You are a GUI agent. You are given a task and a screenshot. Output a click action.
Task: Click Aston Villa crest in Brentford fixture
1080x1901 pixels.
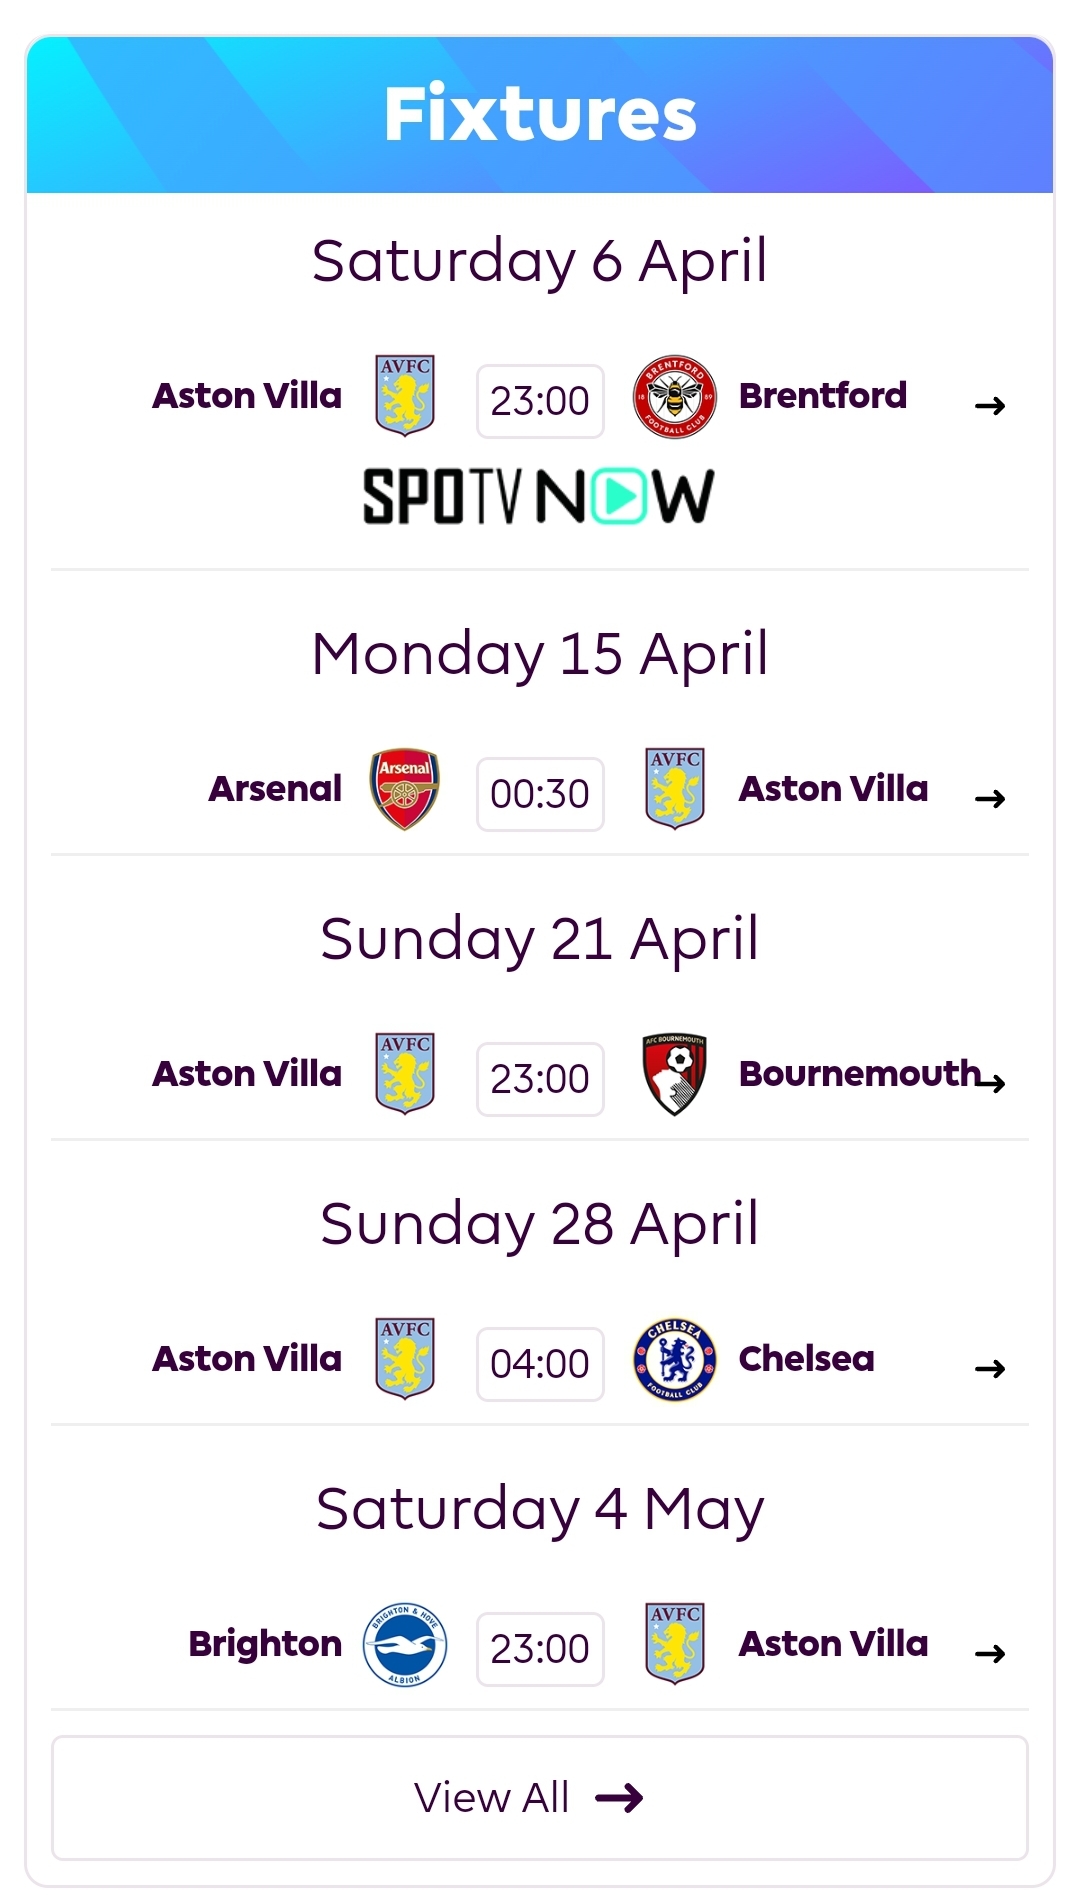coord(404,396)
